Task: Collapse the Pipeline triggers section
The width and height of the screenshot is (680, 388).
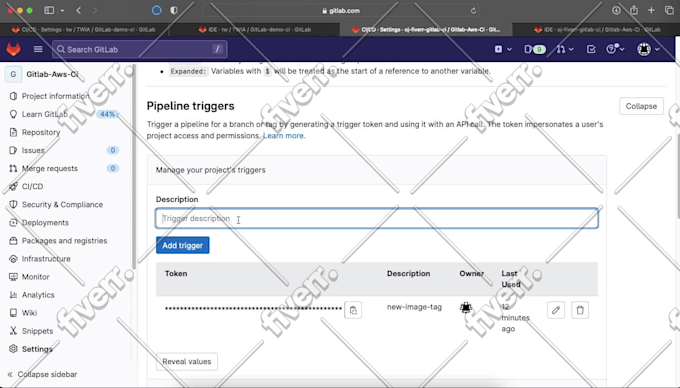Action: point(641,106)
